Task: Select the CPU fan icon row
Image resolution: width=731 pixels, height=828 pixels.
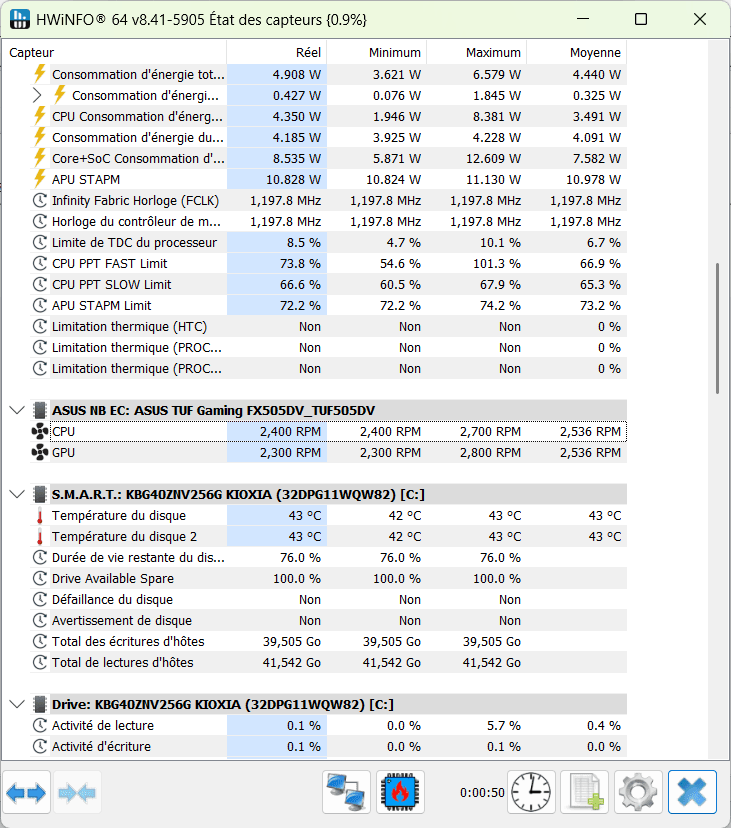Action: [x=40, y=432]
